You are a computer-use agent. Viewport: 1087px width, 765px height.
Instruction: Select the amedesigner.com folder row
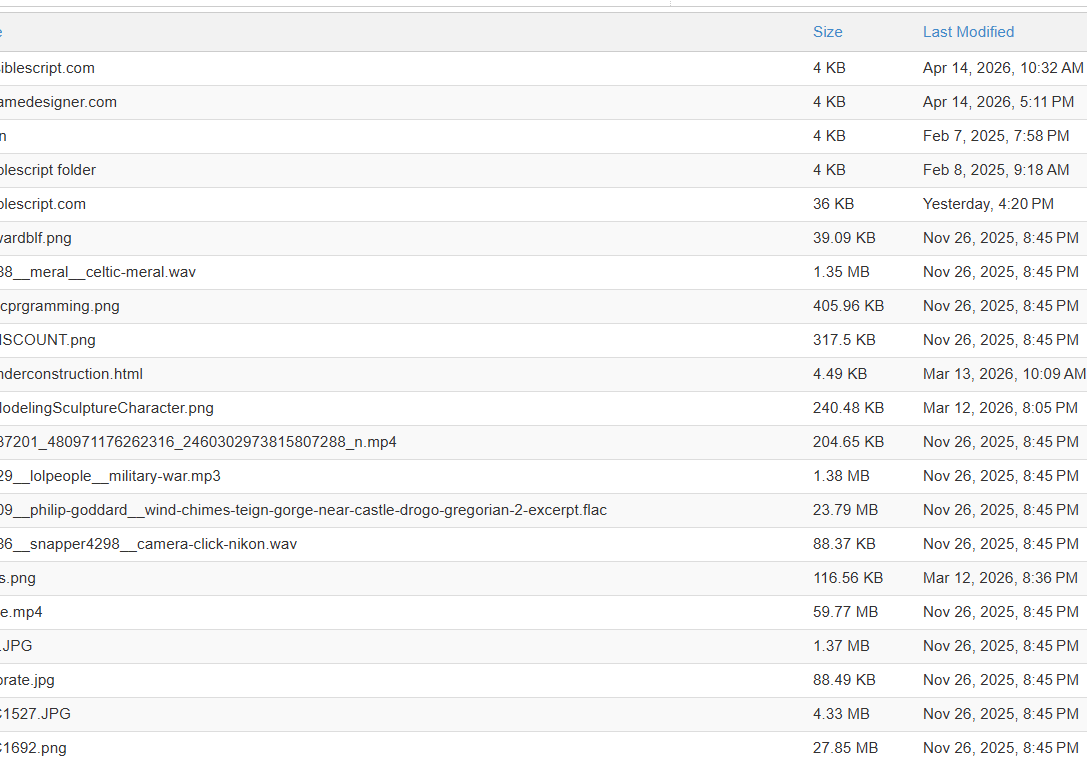[544, 103]
